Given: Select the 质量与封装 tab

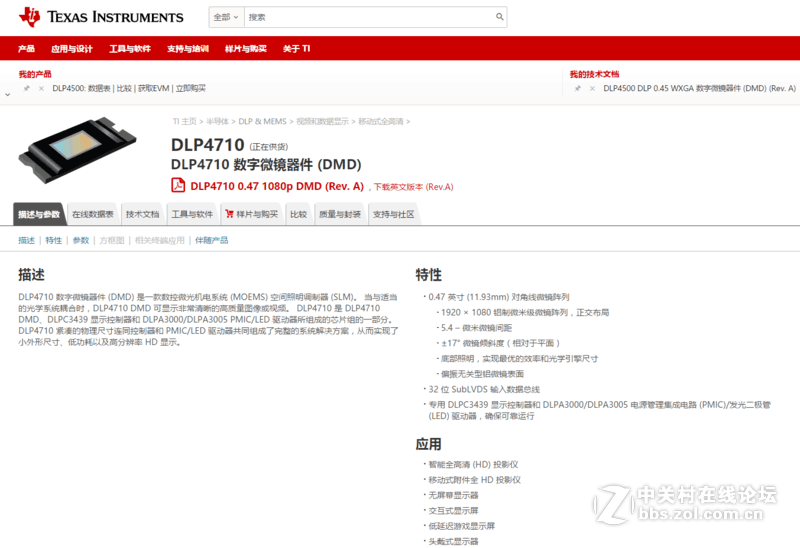Looking at the screenshot, I should coord(340,214).
